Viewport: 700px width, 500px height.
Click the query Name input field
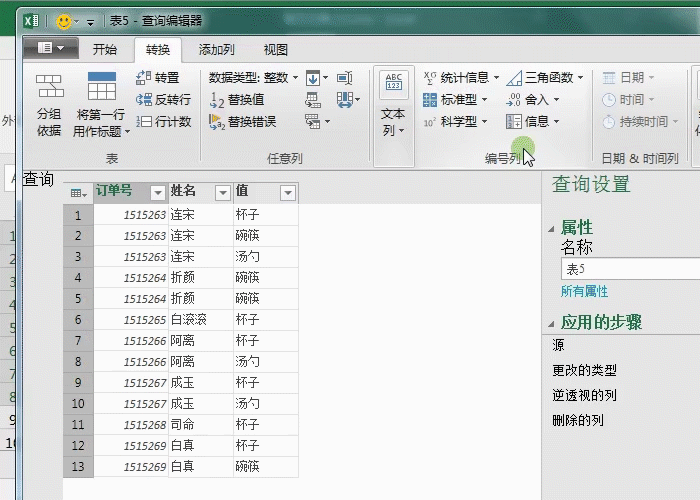pyautogui.click(x=628, y=269)
